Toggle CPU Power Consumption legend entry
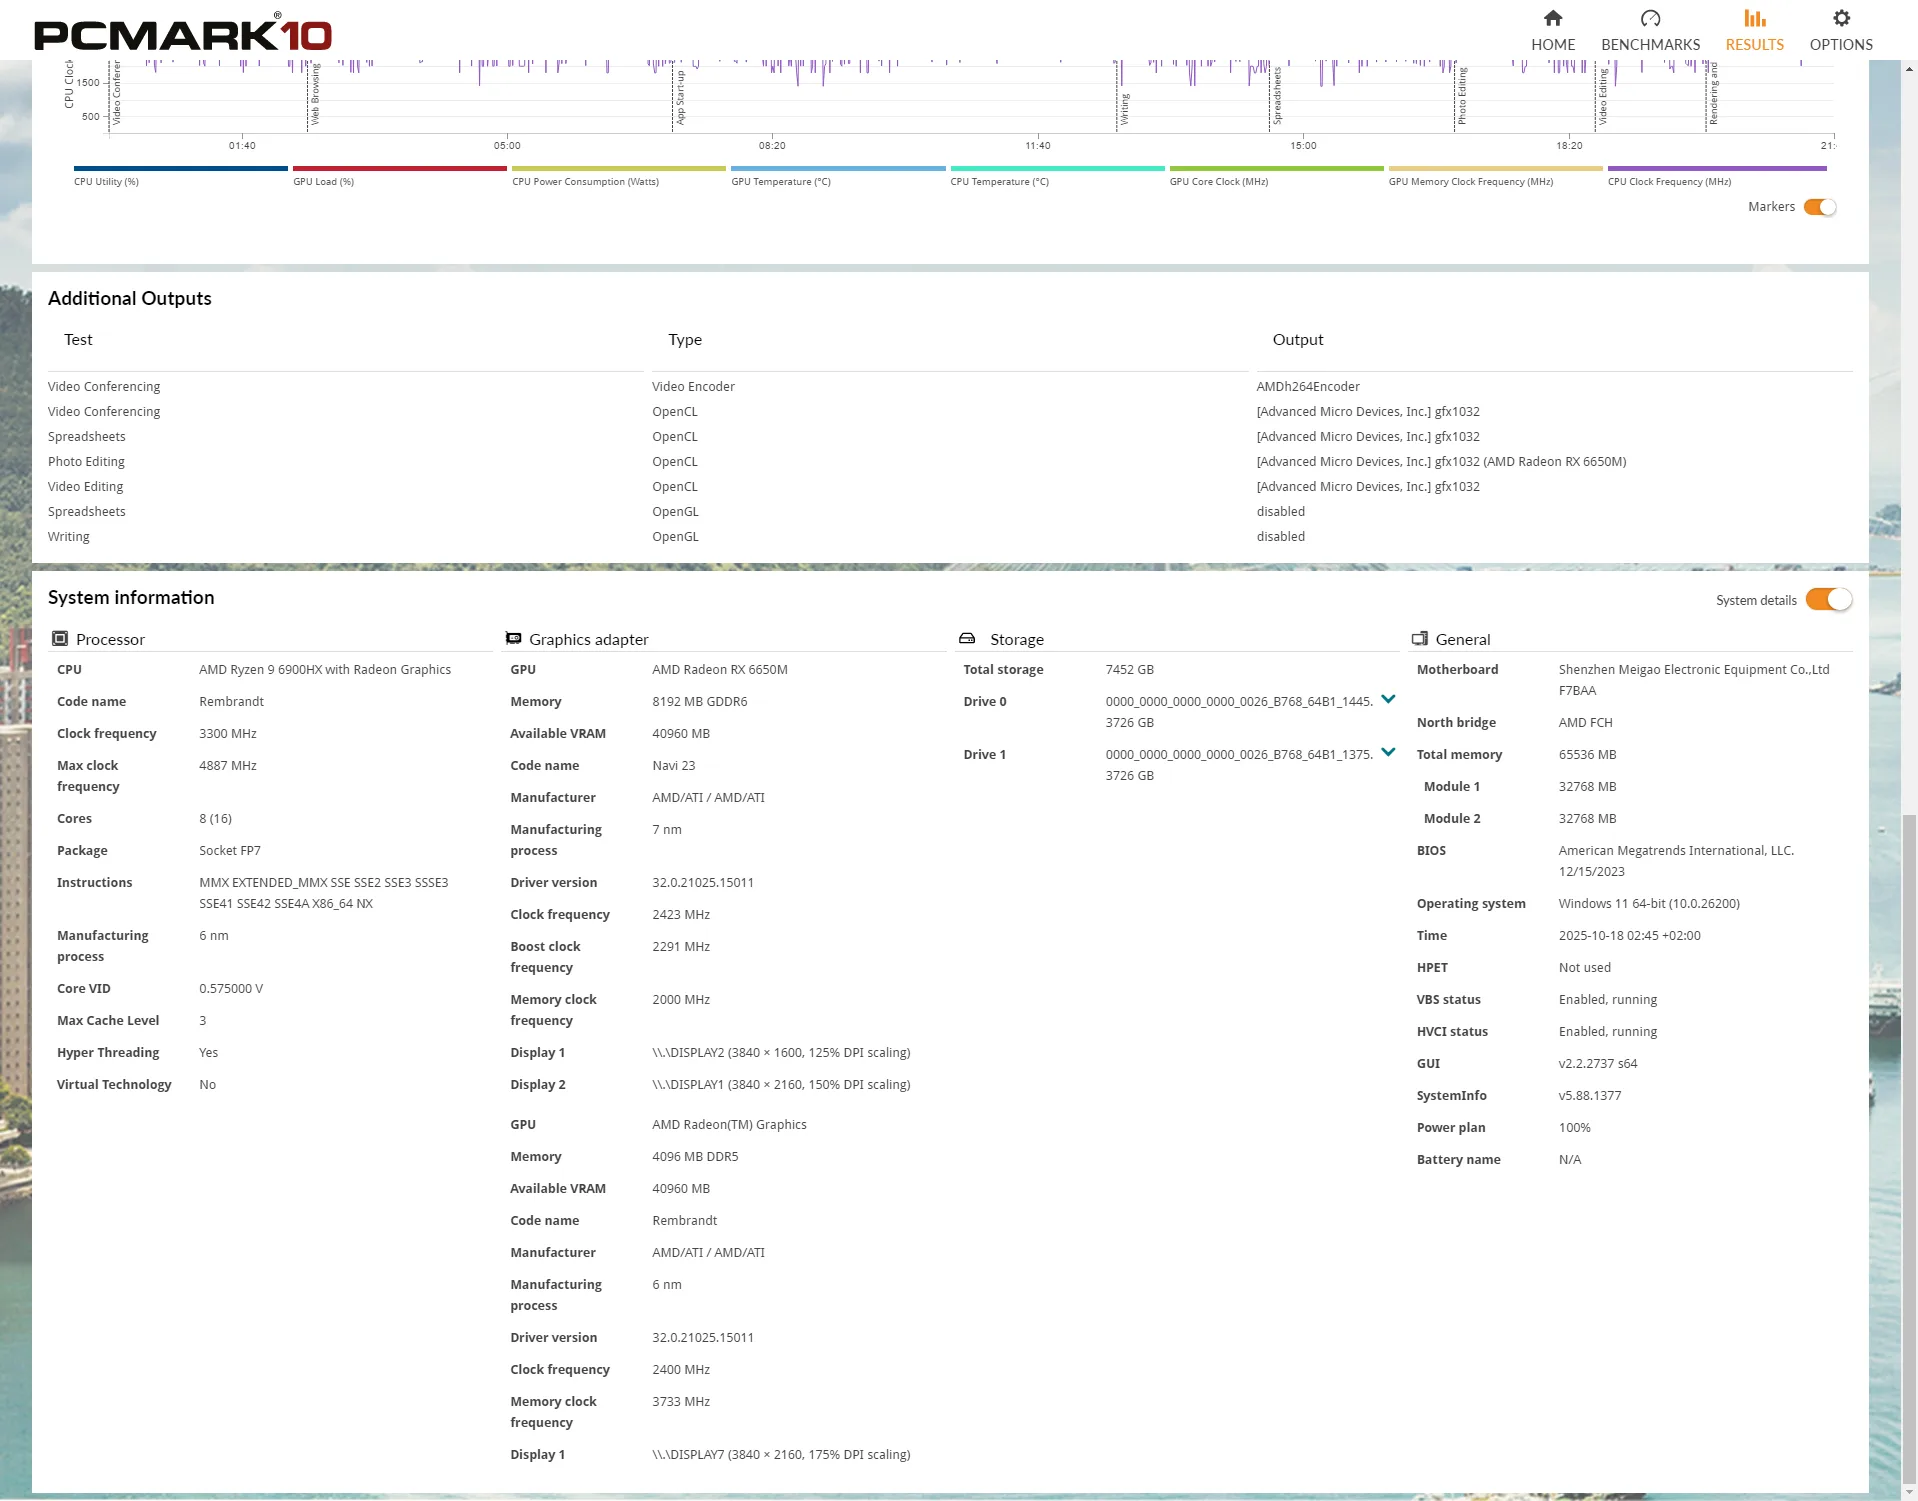 pyautogui.click(x=585, y=182)
